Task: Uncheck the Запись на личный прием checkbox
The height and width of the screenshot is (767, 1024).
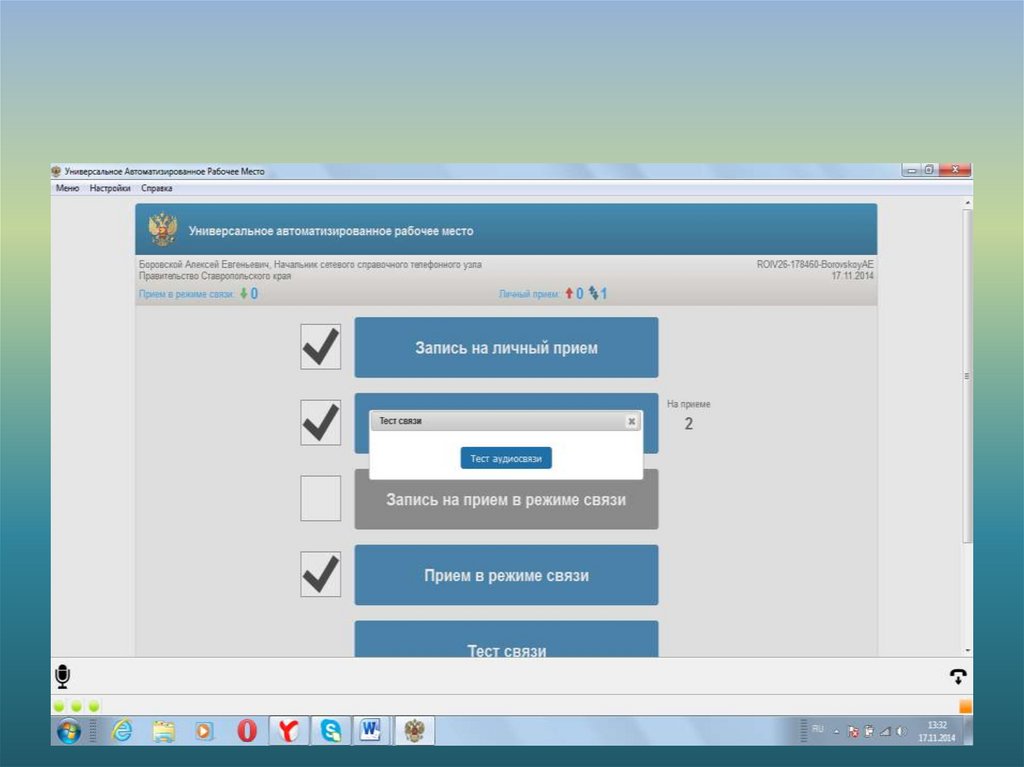Action: pos(320,347)
